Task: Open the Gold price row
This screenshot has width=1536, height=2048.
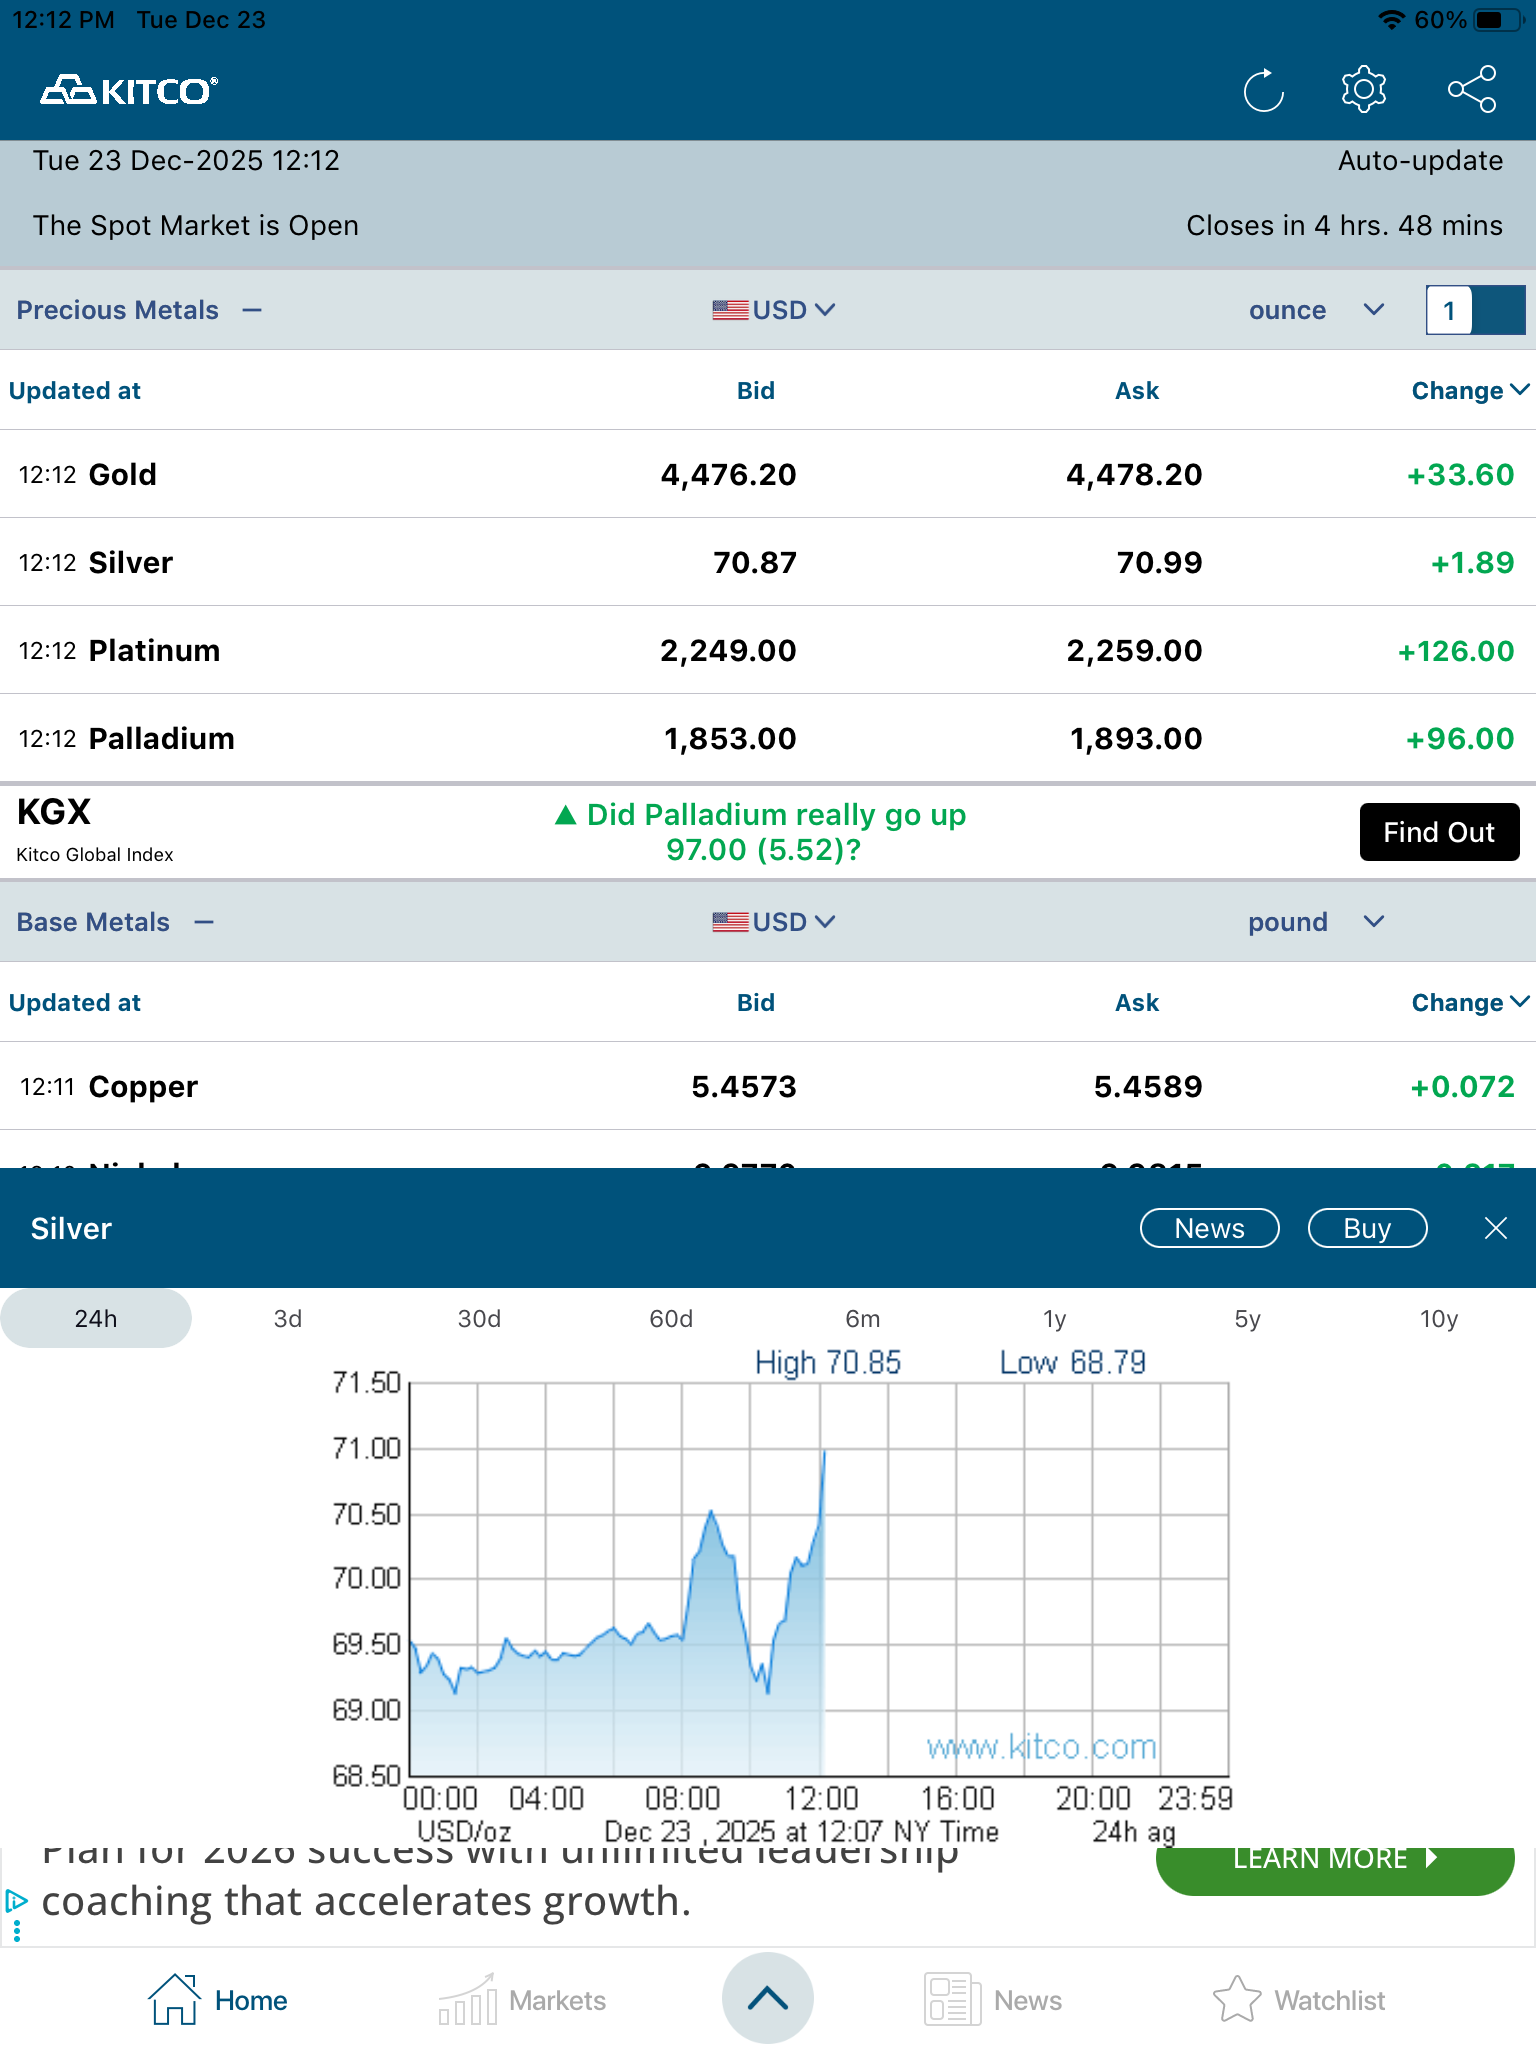Action: click(x=768, y=474)
